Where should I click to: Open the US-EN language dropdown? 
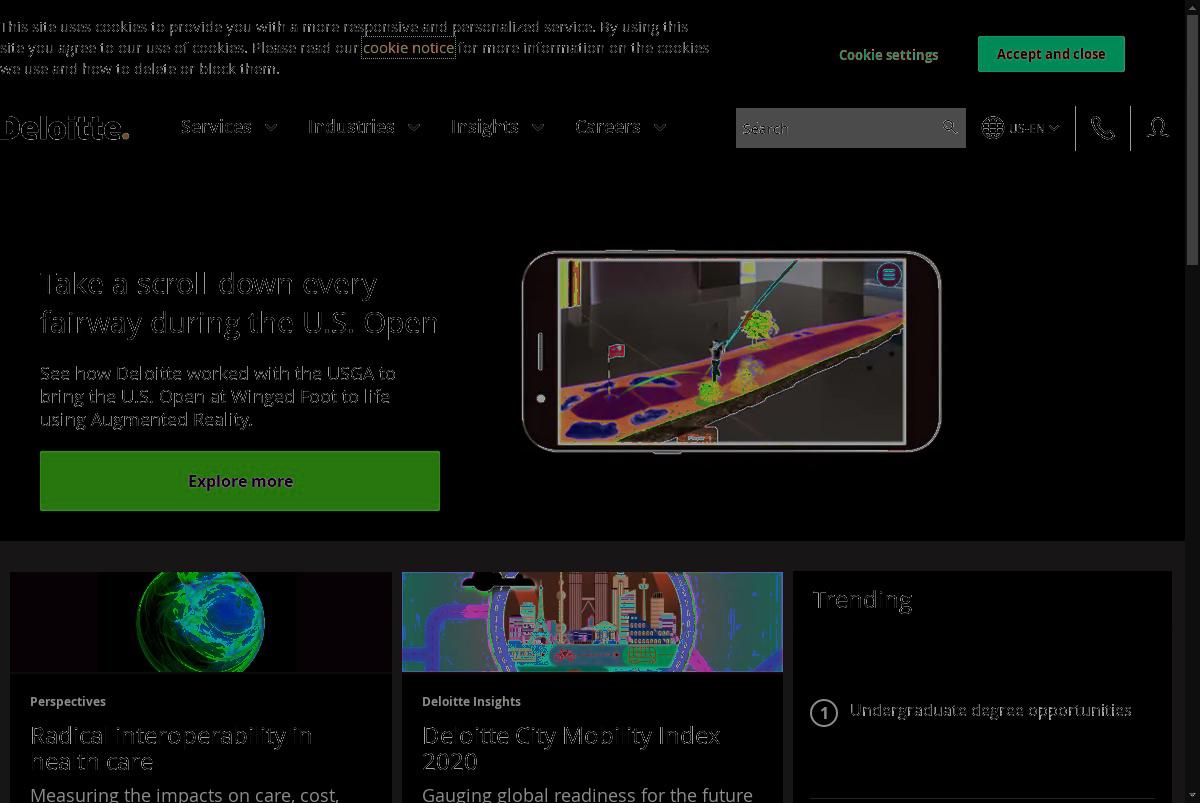coord(1034,128)
